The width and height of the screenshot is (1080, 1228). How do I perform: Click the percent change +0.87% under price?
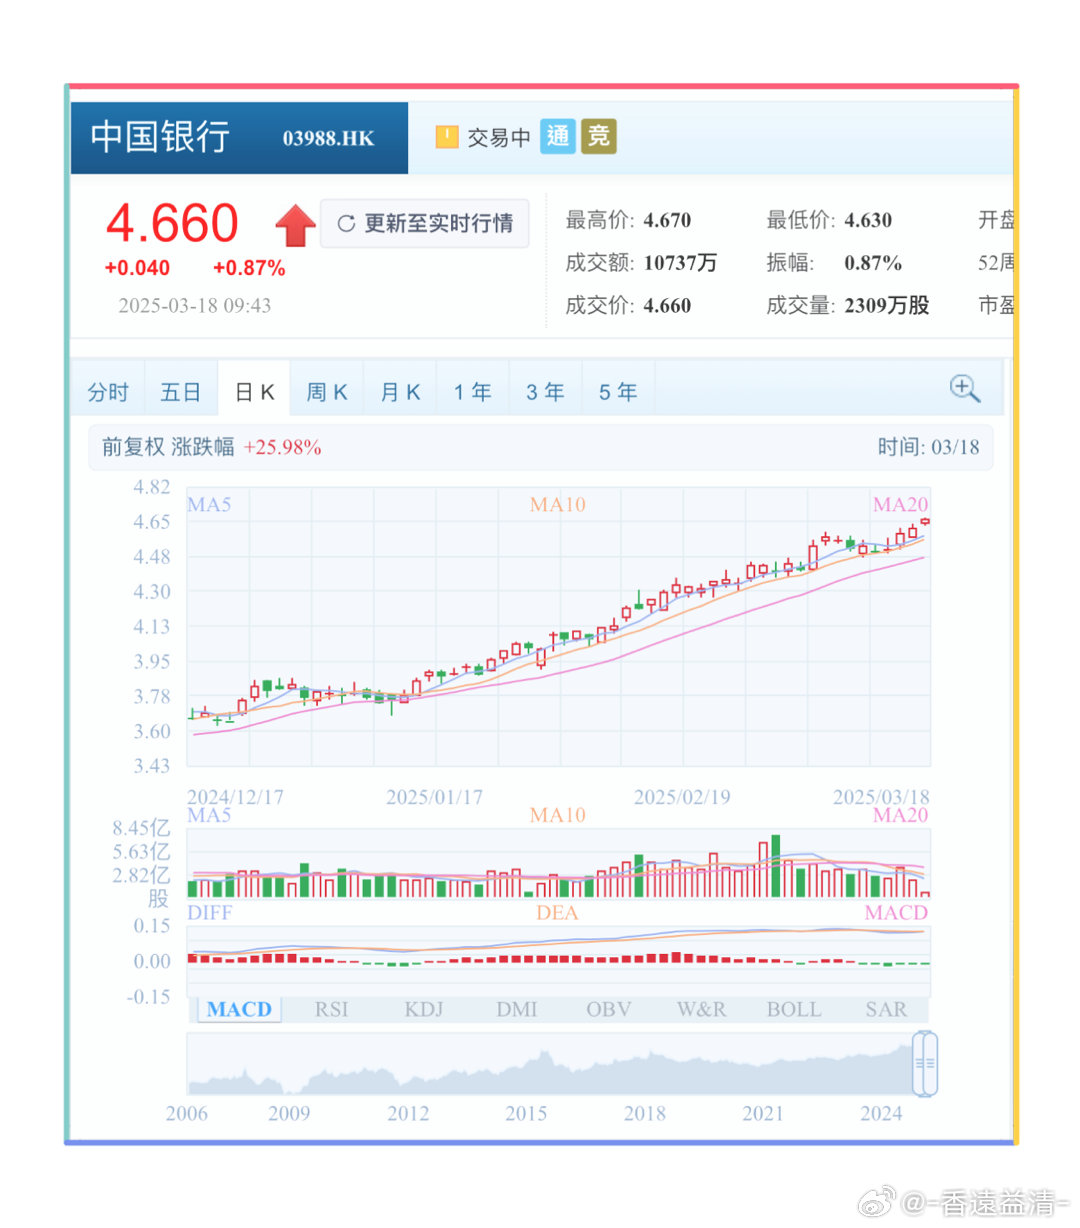click(x=249, y=268)
